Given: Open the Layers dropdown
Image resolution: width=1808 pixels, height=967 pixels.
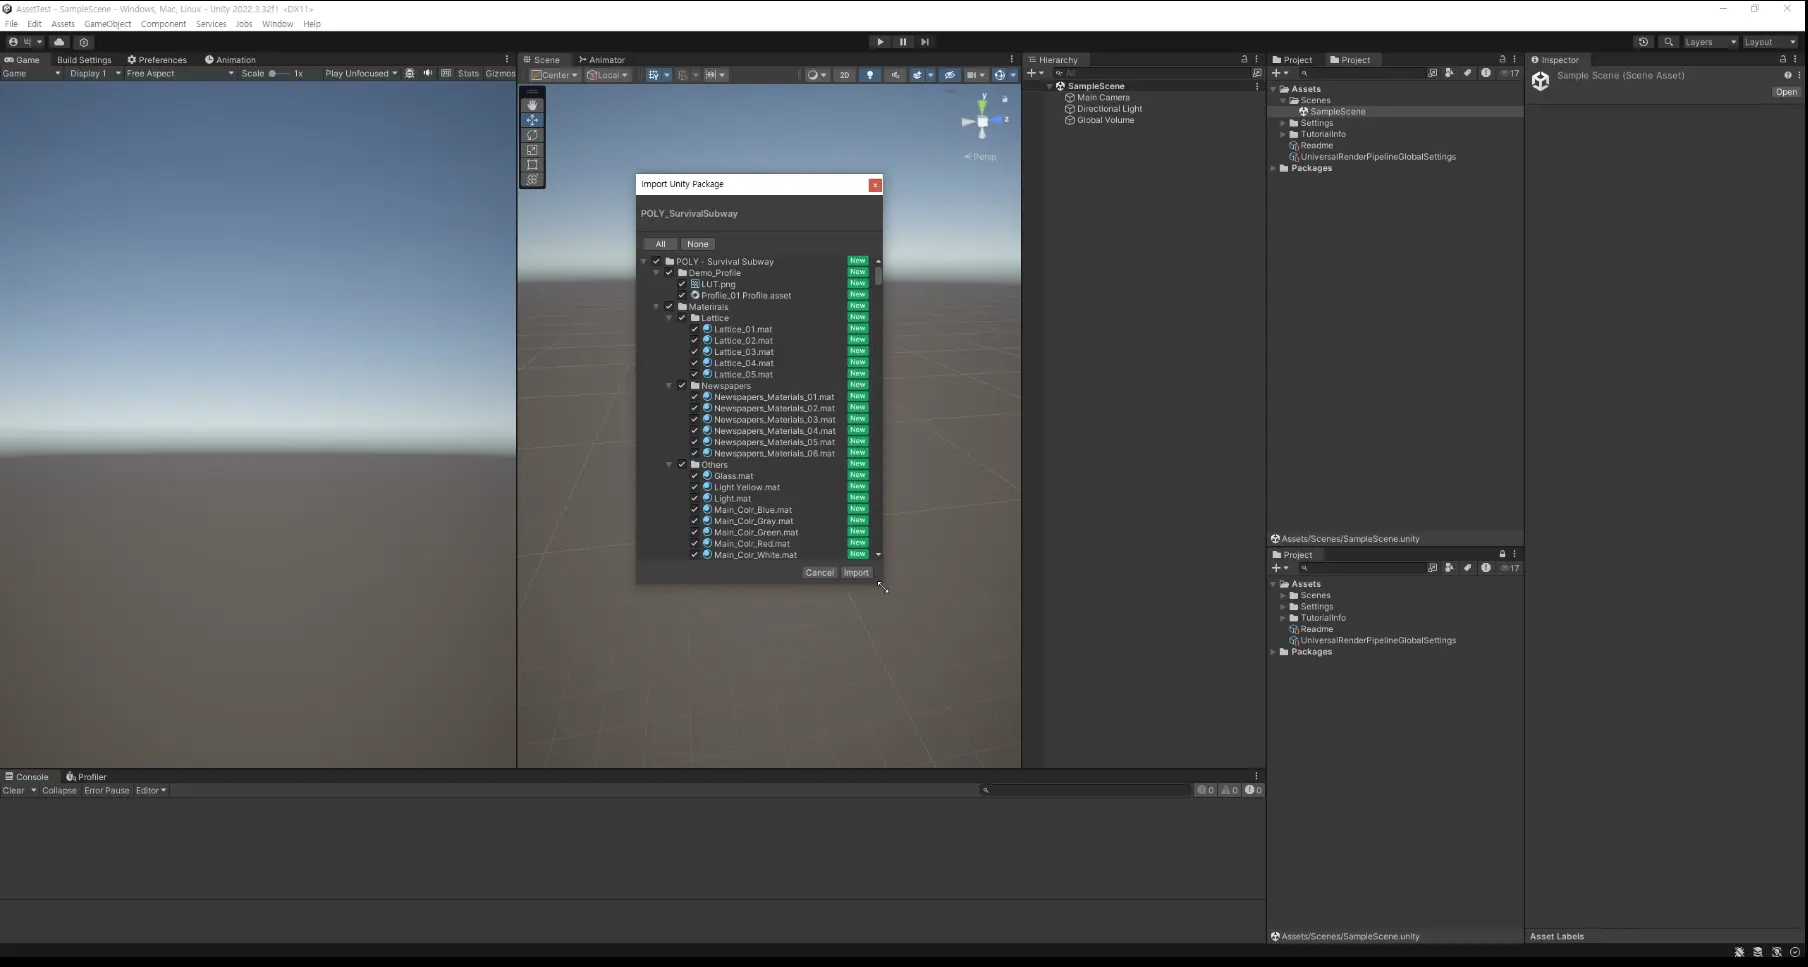Looking at the screenshot, I should (x=1711, y=42).
